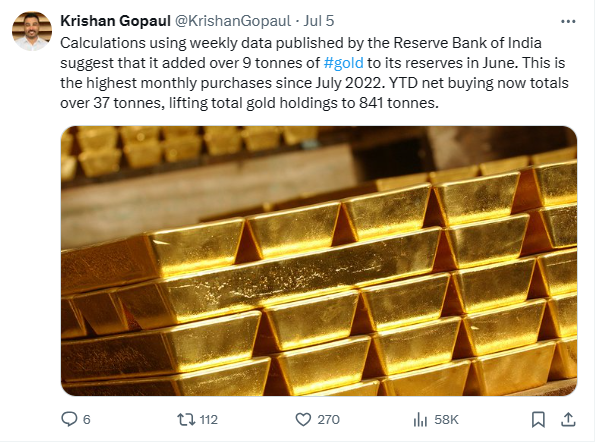The image size is (595, 442).
Task: Open view analytics bar chart icon
Action: (420, 420)
